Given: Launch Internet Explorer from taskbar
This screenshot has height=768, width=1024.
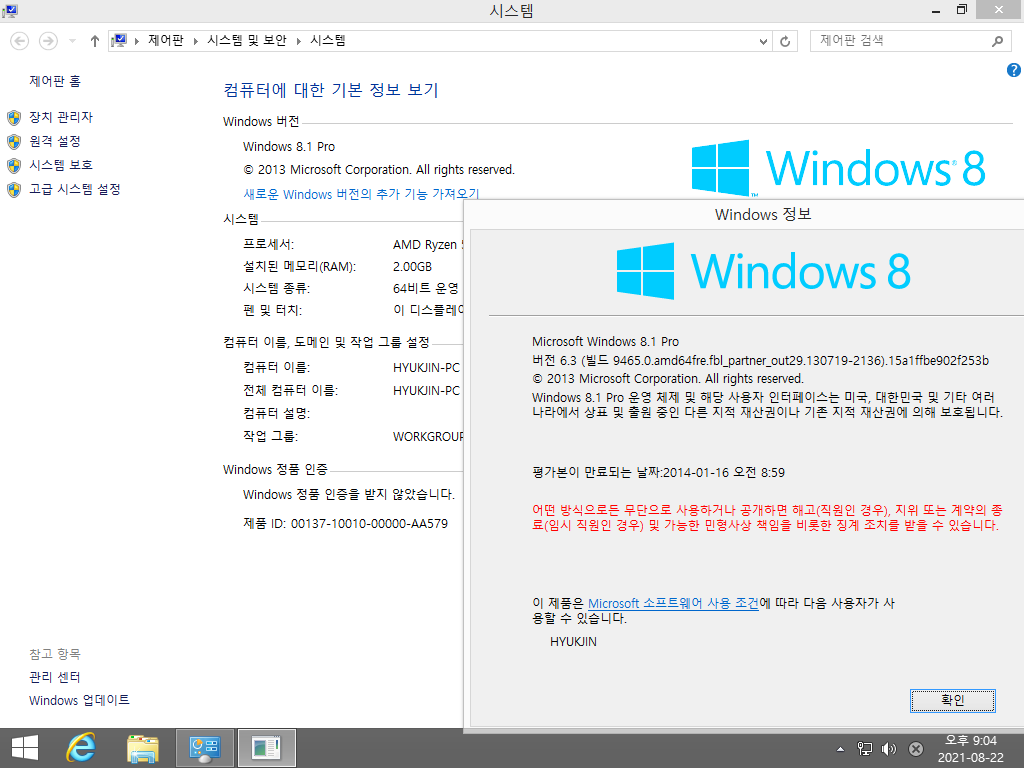Looking at the screenshot, I should coord(81,748).
